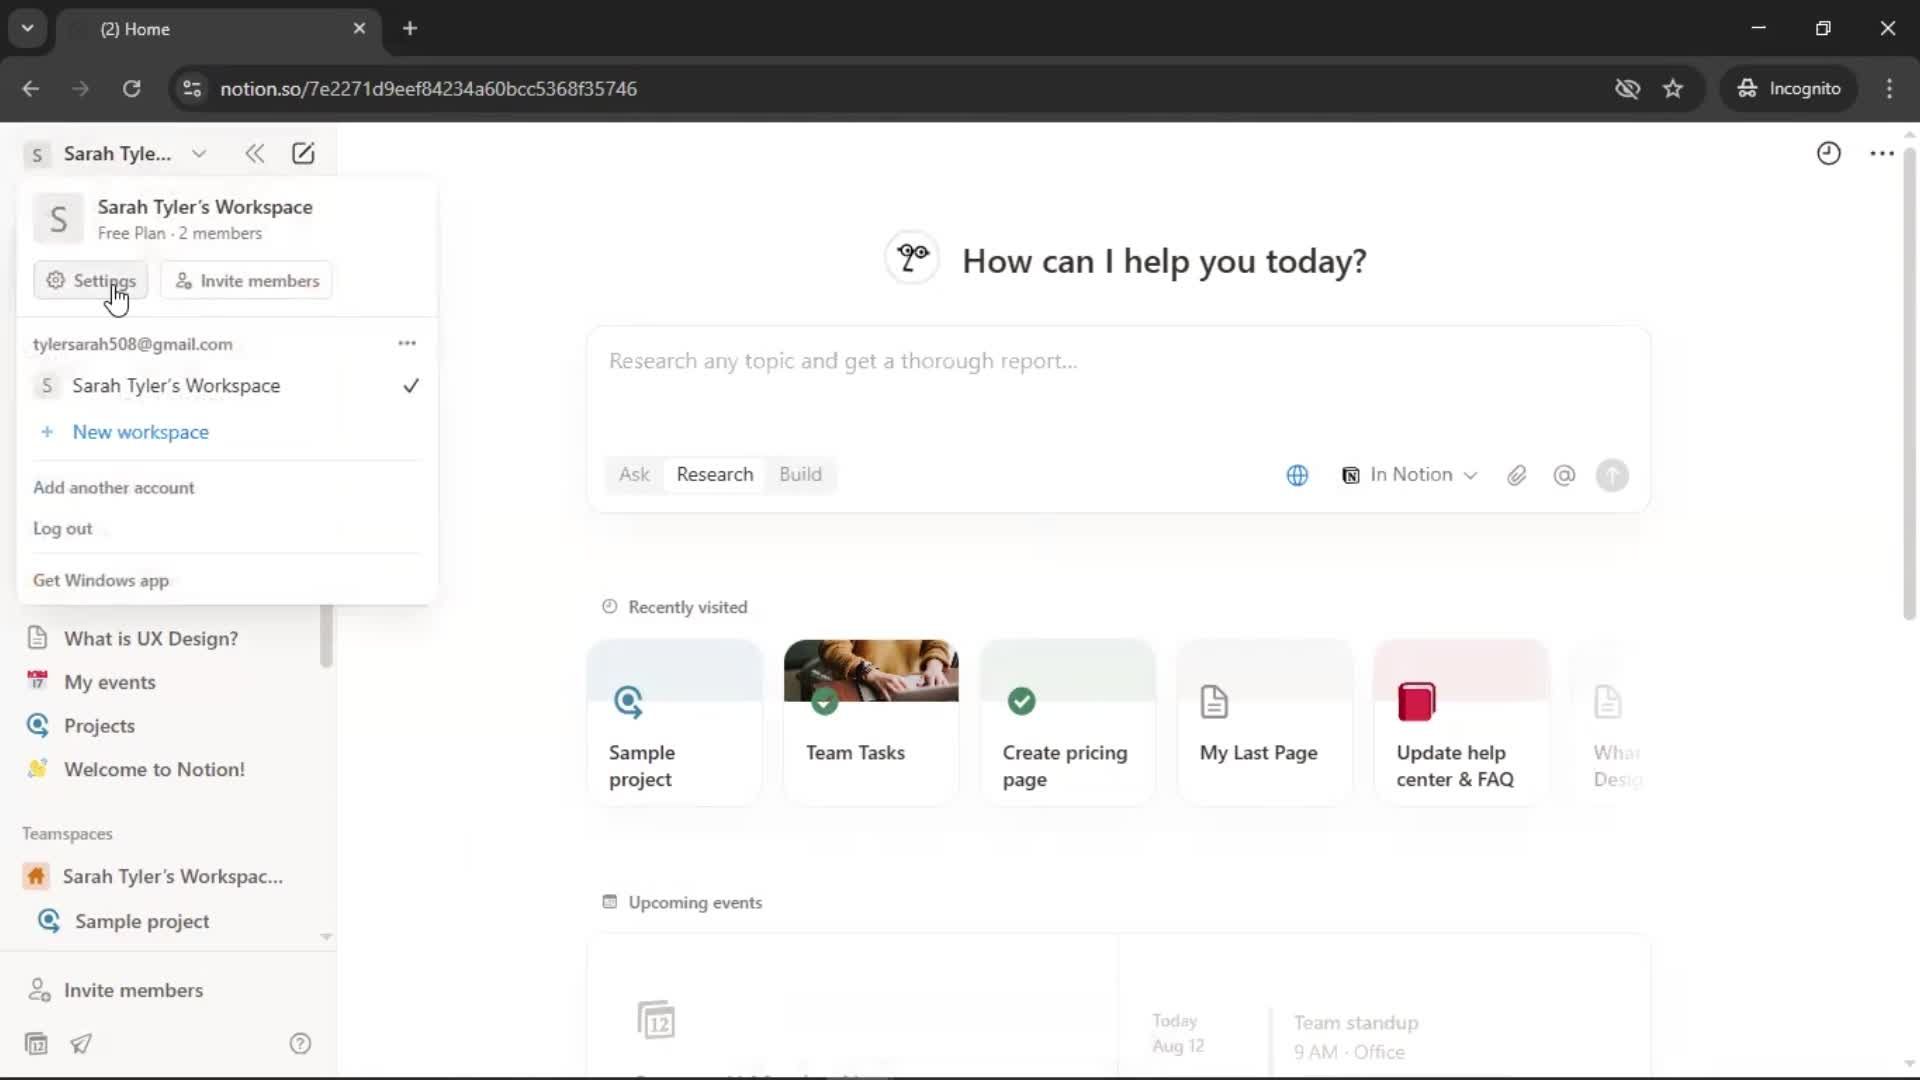Open Settings in workspace menu

pos(91,280)
